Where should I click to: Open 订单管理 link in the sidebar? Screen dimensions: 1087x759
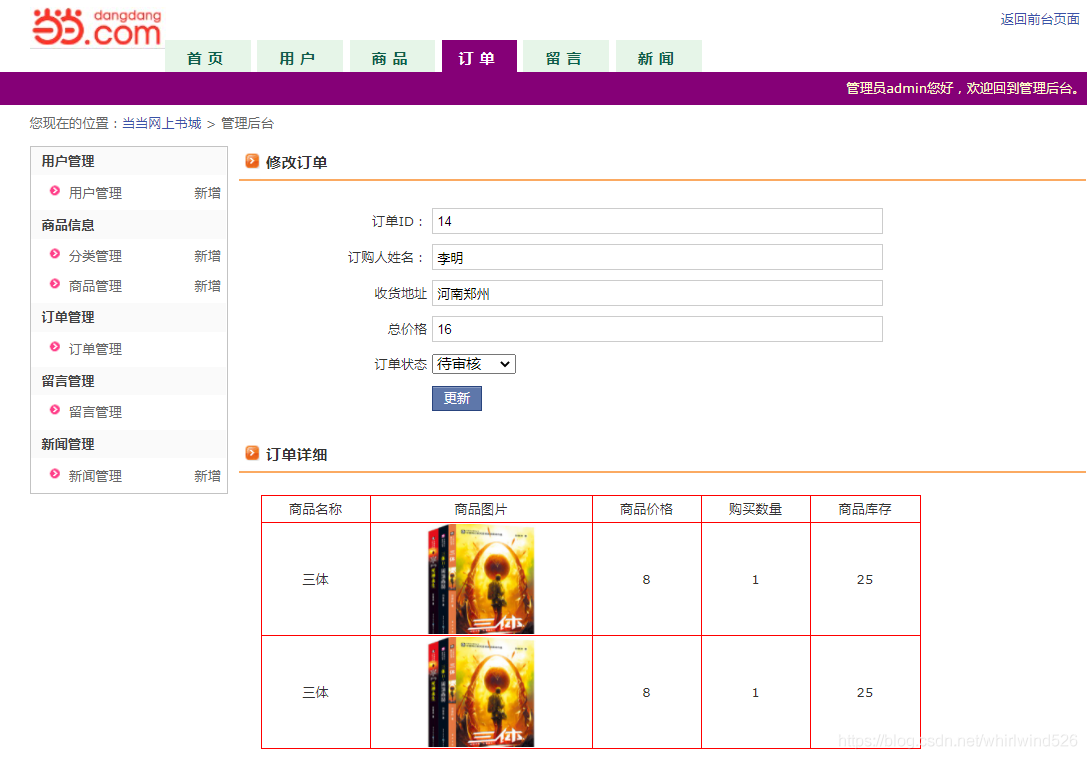point(95,349)
